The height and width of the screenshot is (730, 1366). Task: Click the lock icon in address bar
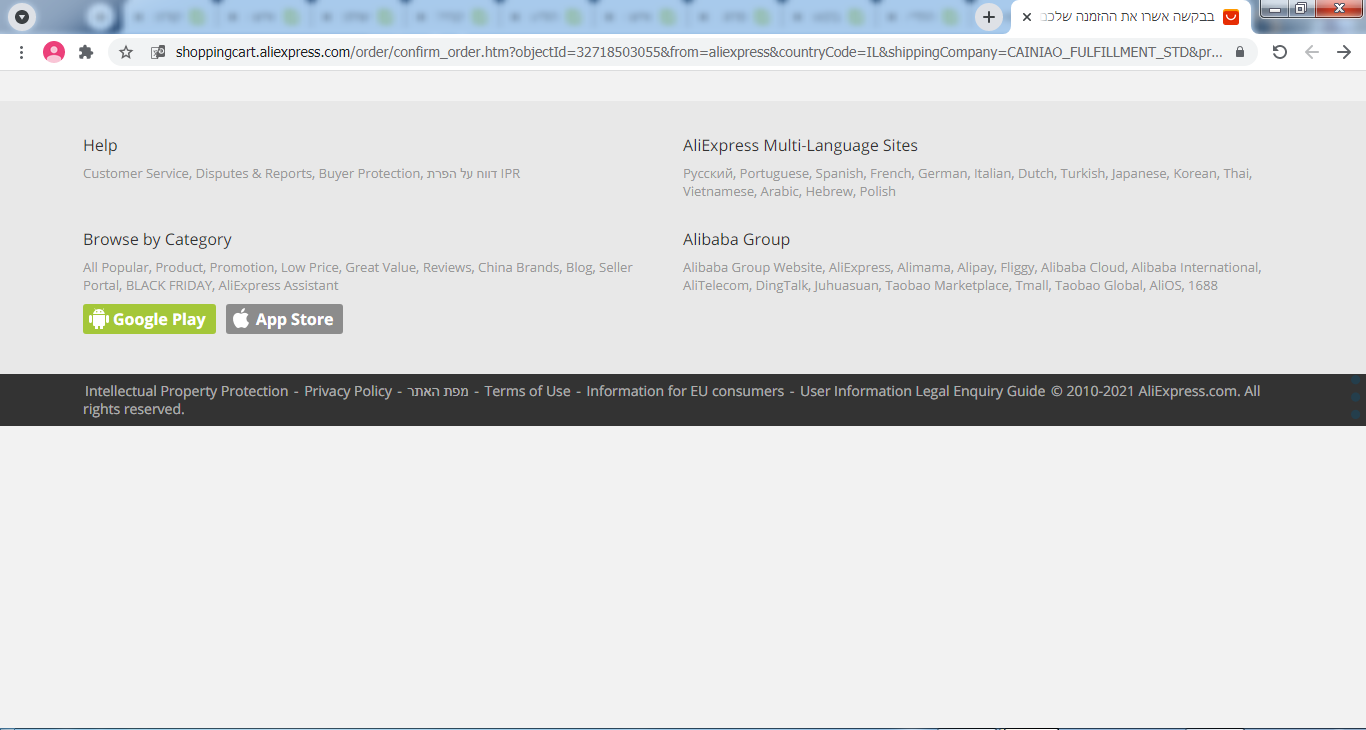click(1240, 52)
